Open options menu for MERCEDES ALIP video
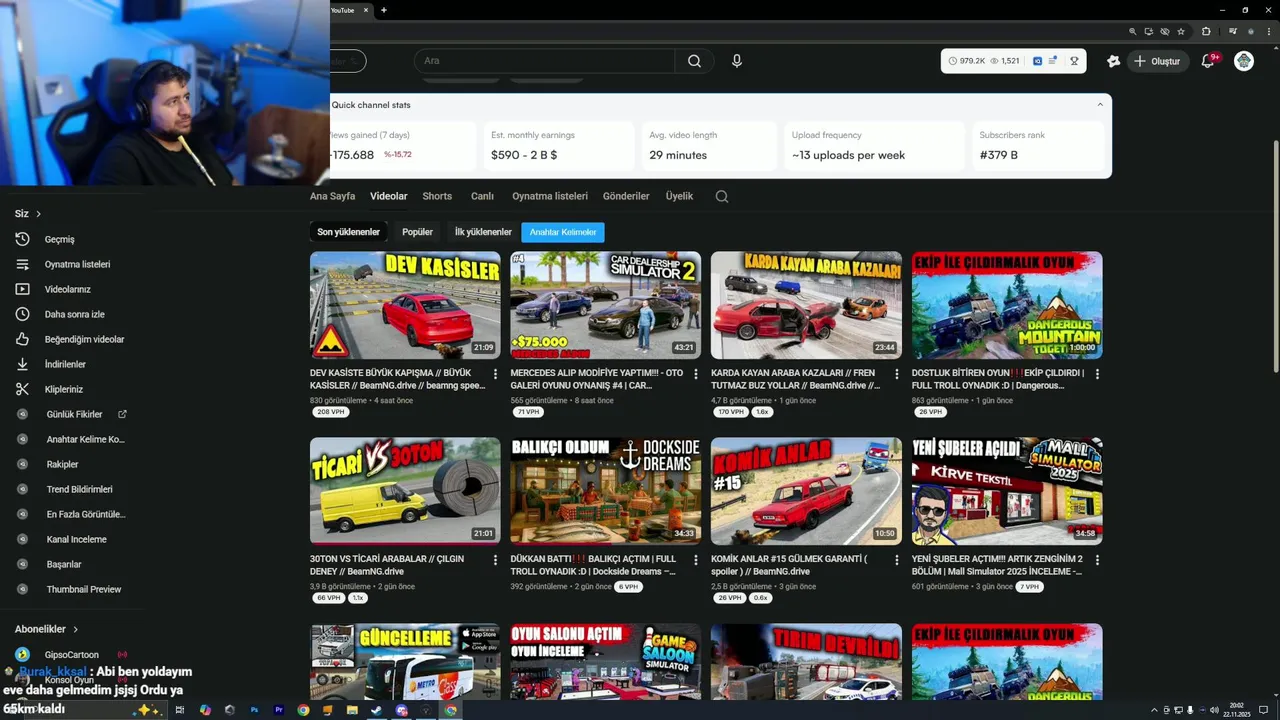Screen dimensions: 1280x720 pyautogui.click(x=696, y=374)
